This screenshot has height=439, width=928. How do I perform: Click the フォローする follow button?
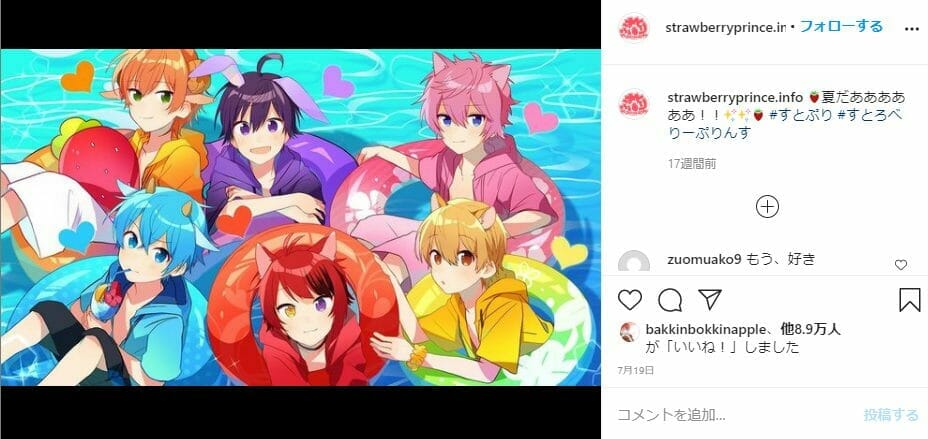841,27
